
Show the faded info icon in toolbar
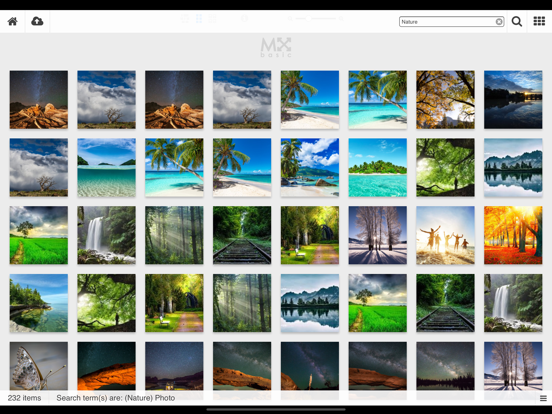click(x=244, y=18)
